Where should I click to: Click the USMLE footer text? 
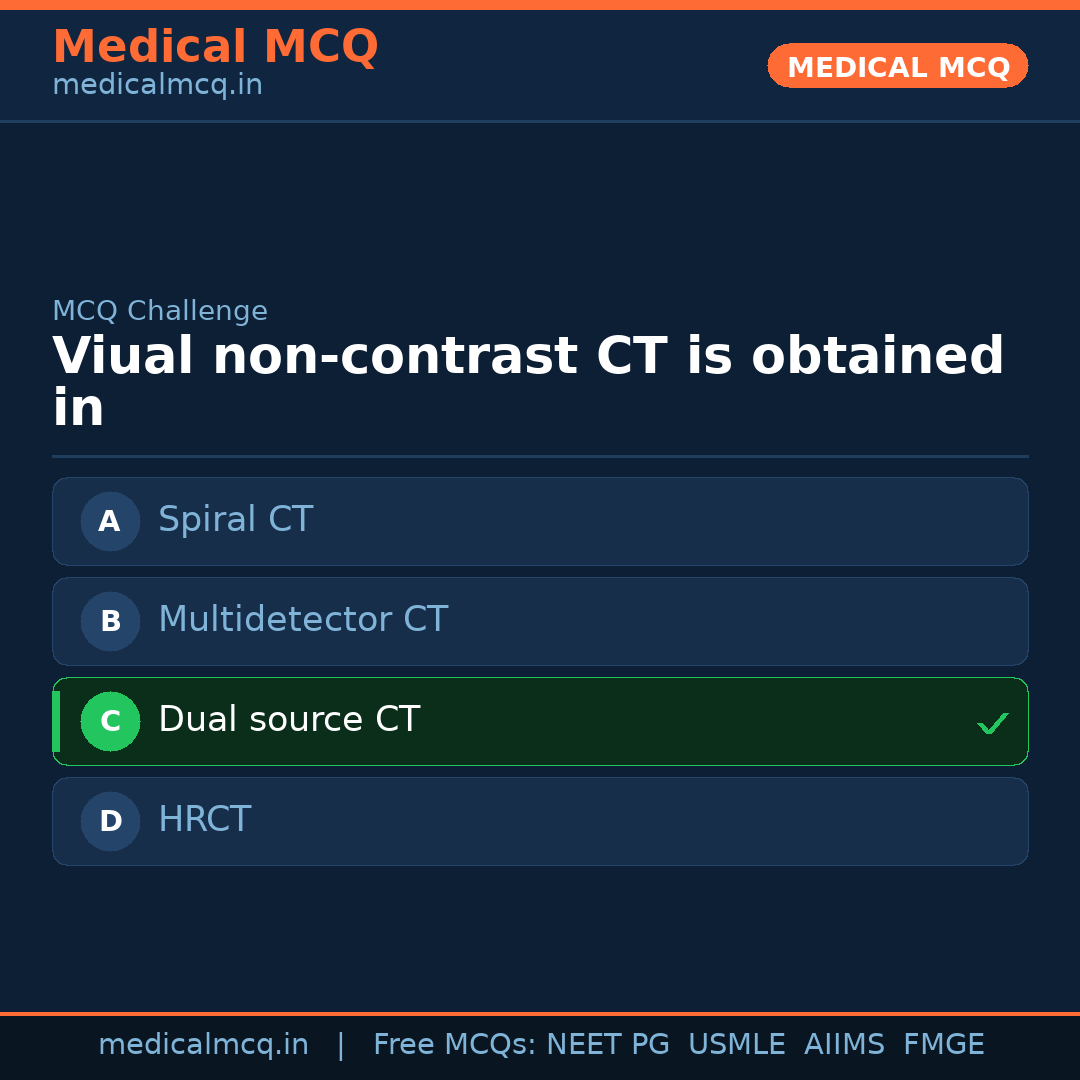pyautogui.click(x=736, y=1045)
